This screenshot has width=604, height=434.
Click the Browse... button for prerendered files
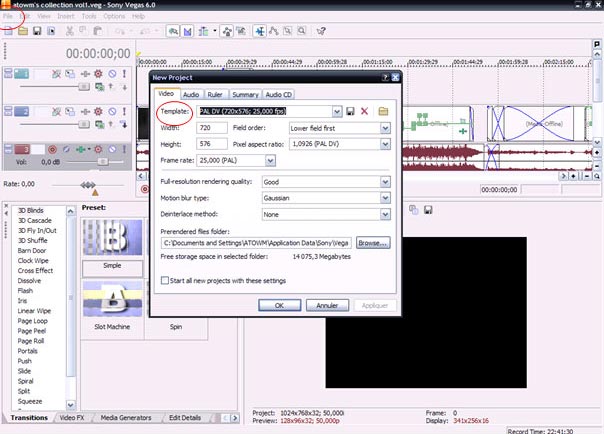pos(372,242)
